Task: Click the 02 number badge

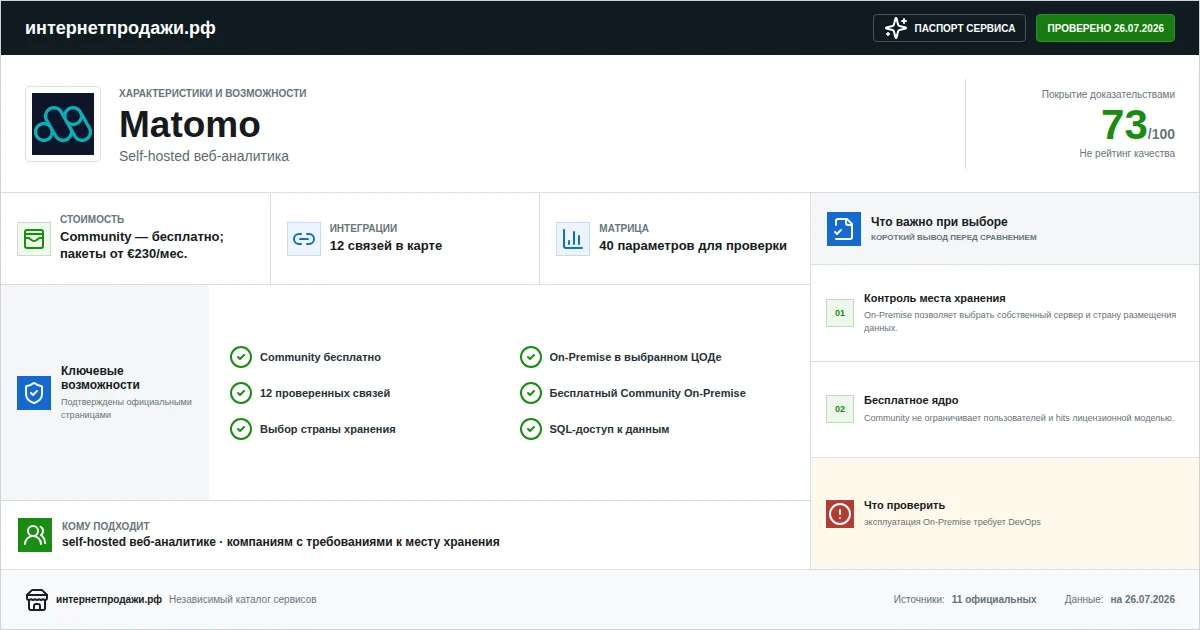Action: tap(840, 409)
